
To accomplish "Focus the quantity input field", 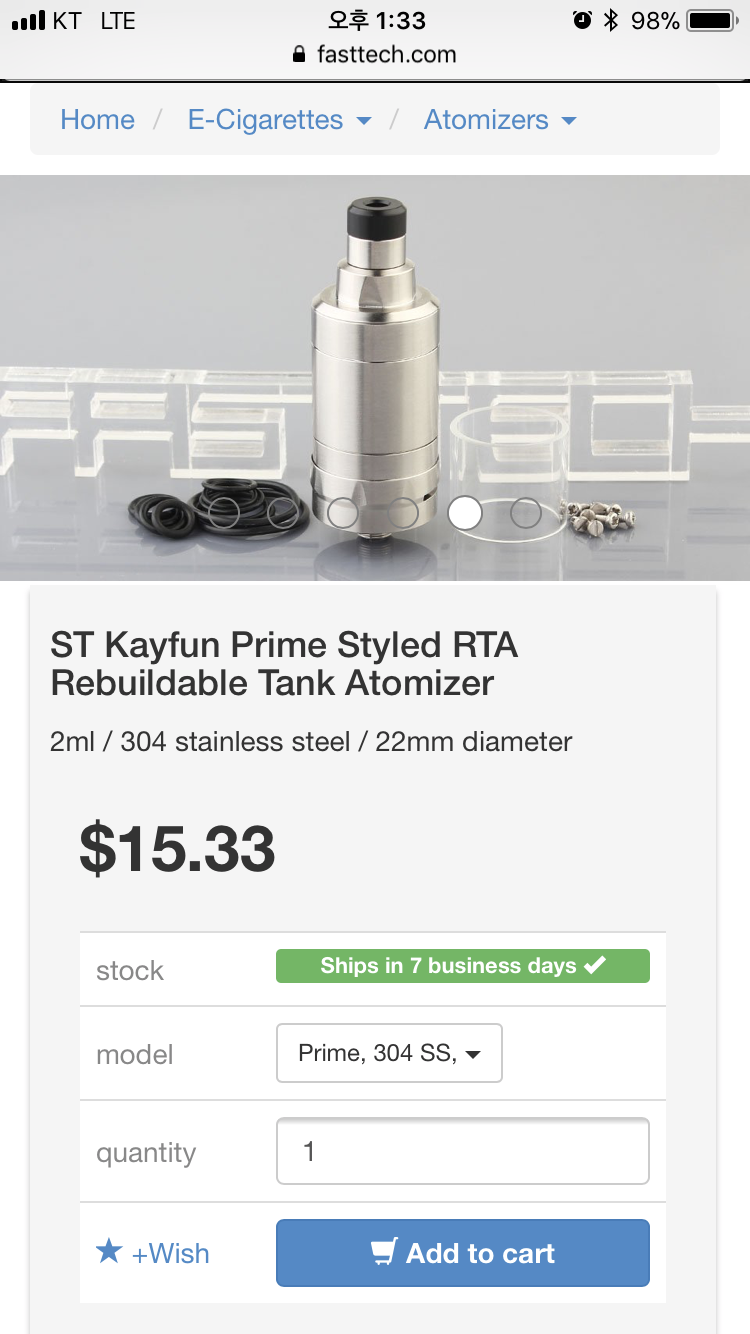I will (x=462, y=1151).
